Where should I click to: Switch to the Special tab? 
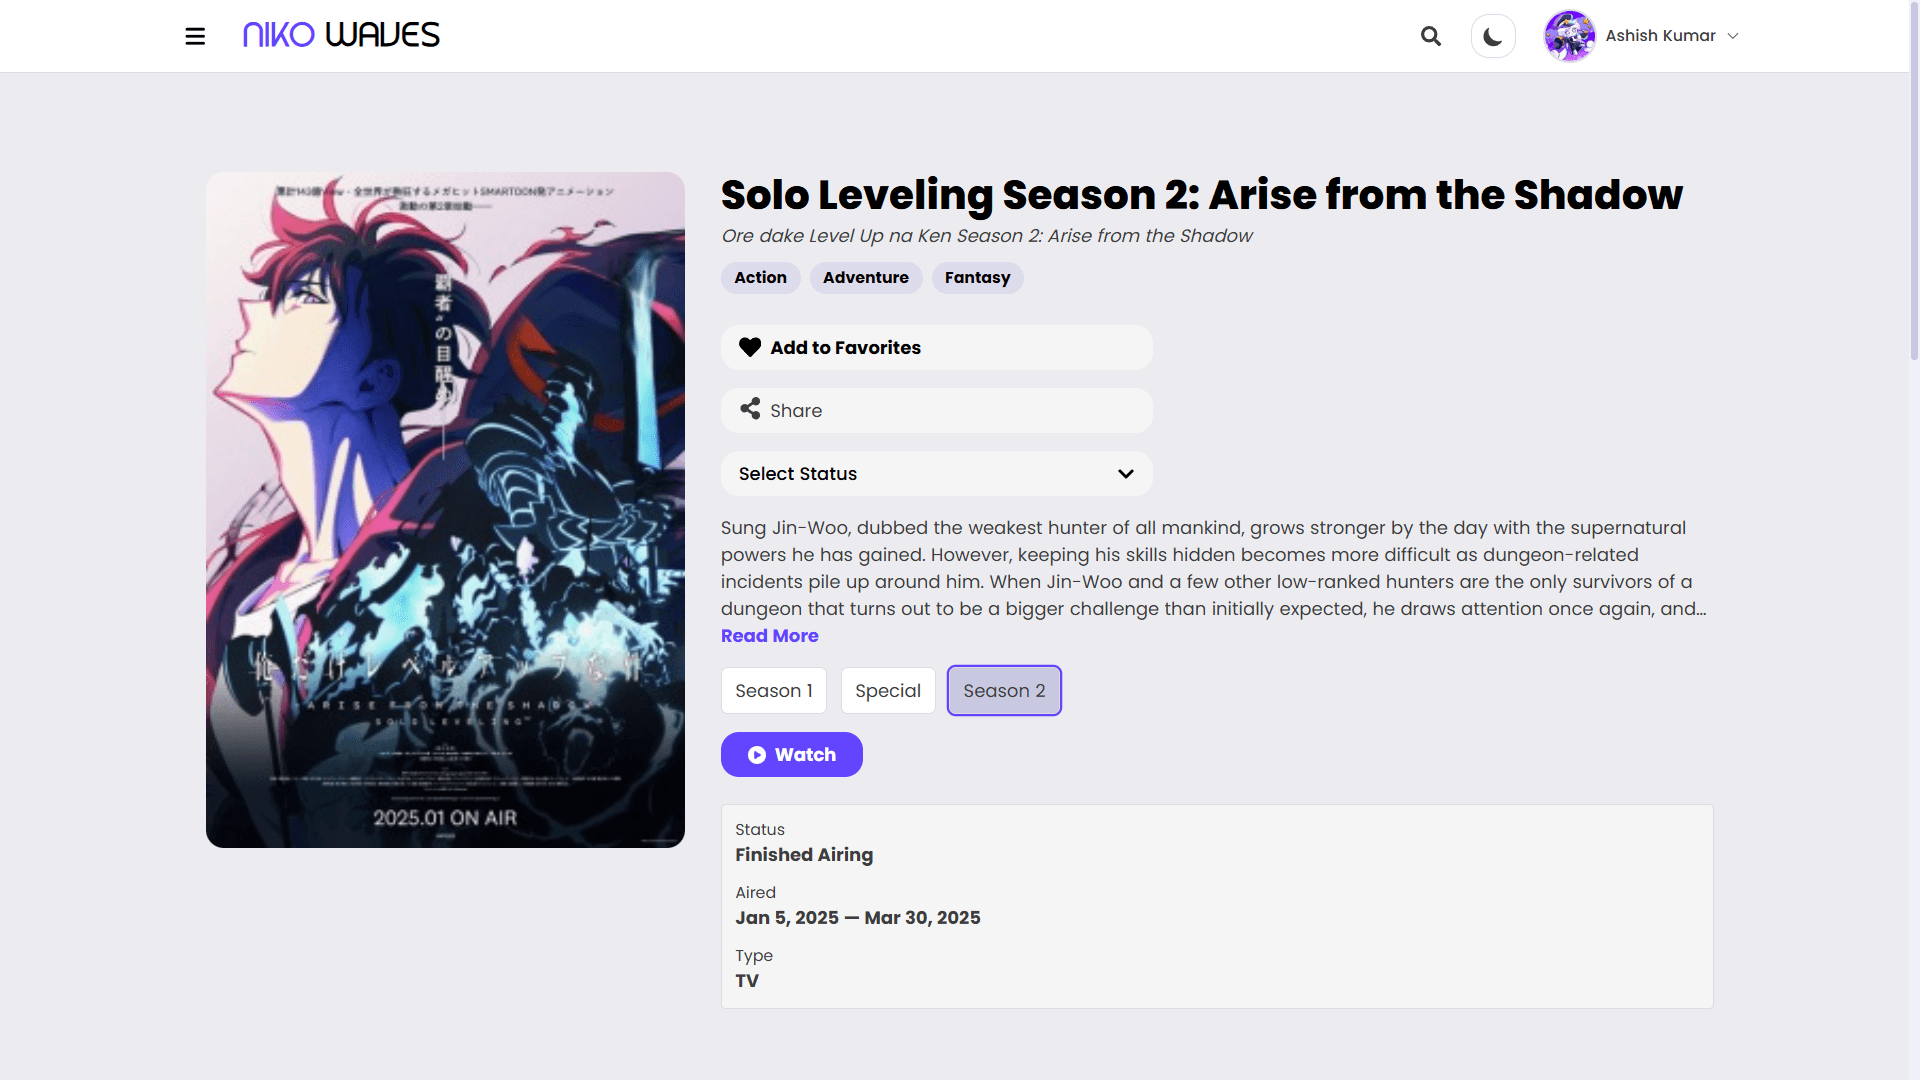point(888,691)
